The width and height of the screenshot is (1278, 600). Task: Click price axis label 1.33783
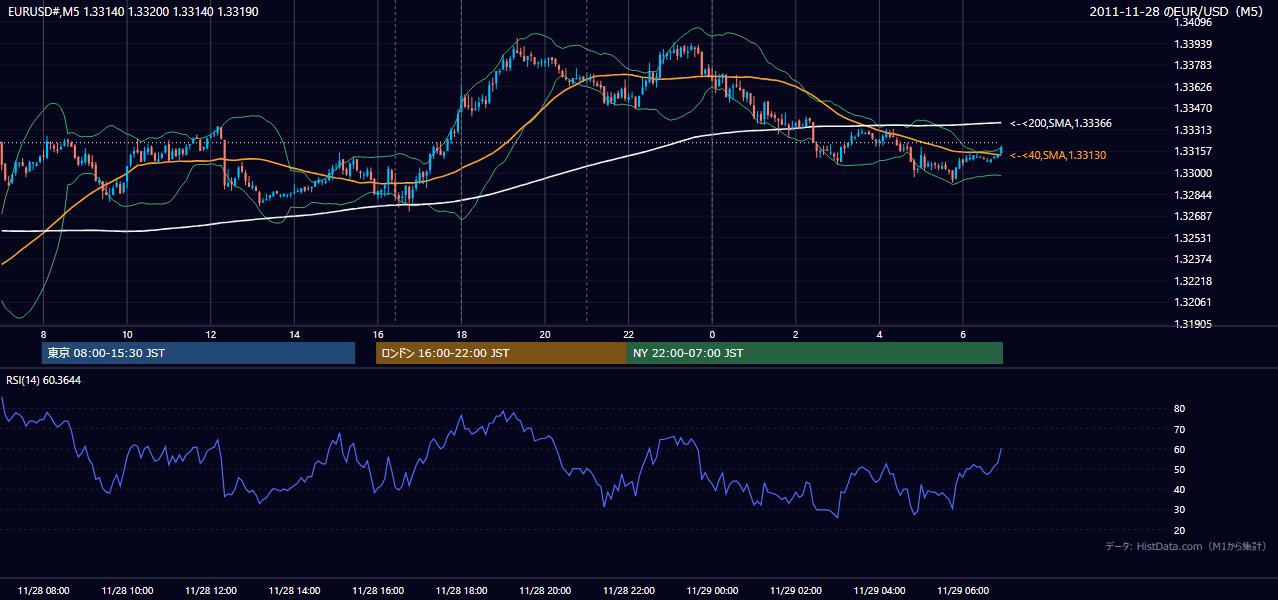click(x=1193, y=65)
